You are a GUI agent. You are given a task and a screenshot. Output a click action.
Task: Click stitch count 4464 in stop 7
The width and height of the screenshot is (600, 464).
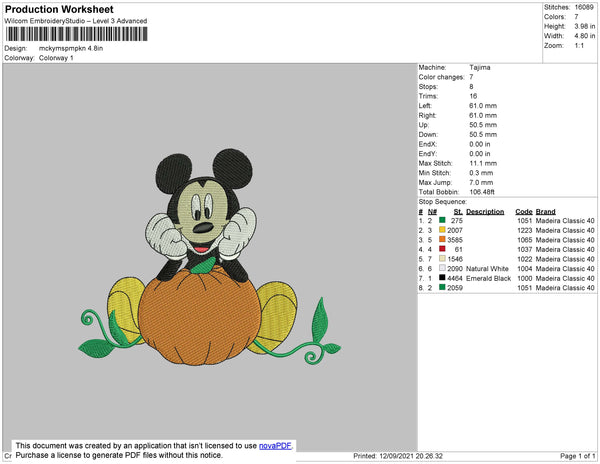[x=455, y=278]
